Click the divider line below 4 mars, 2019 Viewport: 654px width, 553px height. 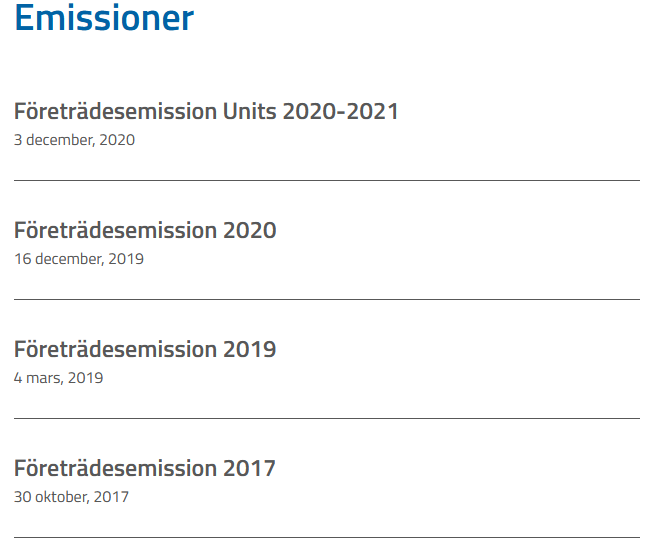click(327, 418)
